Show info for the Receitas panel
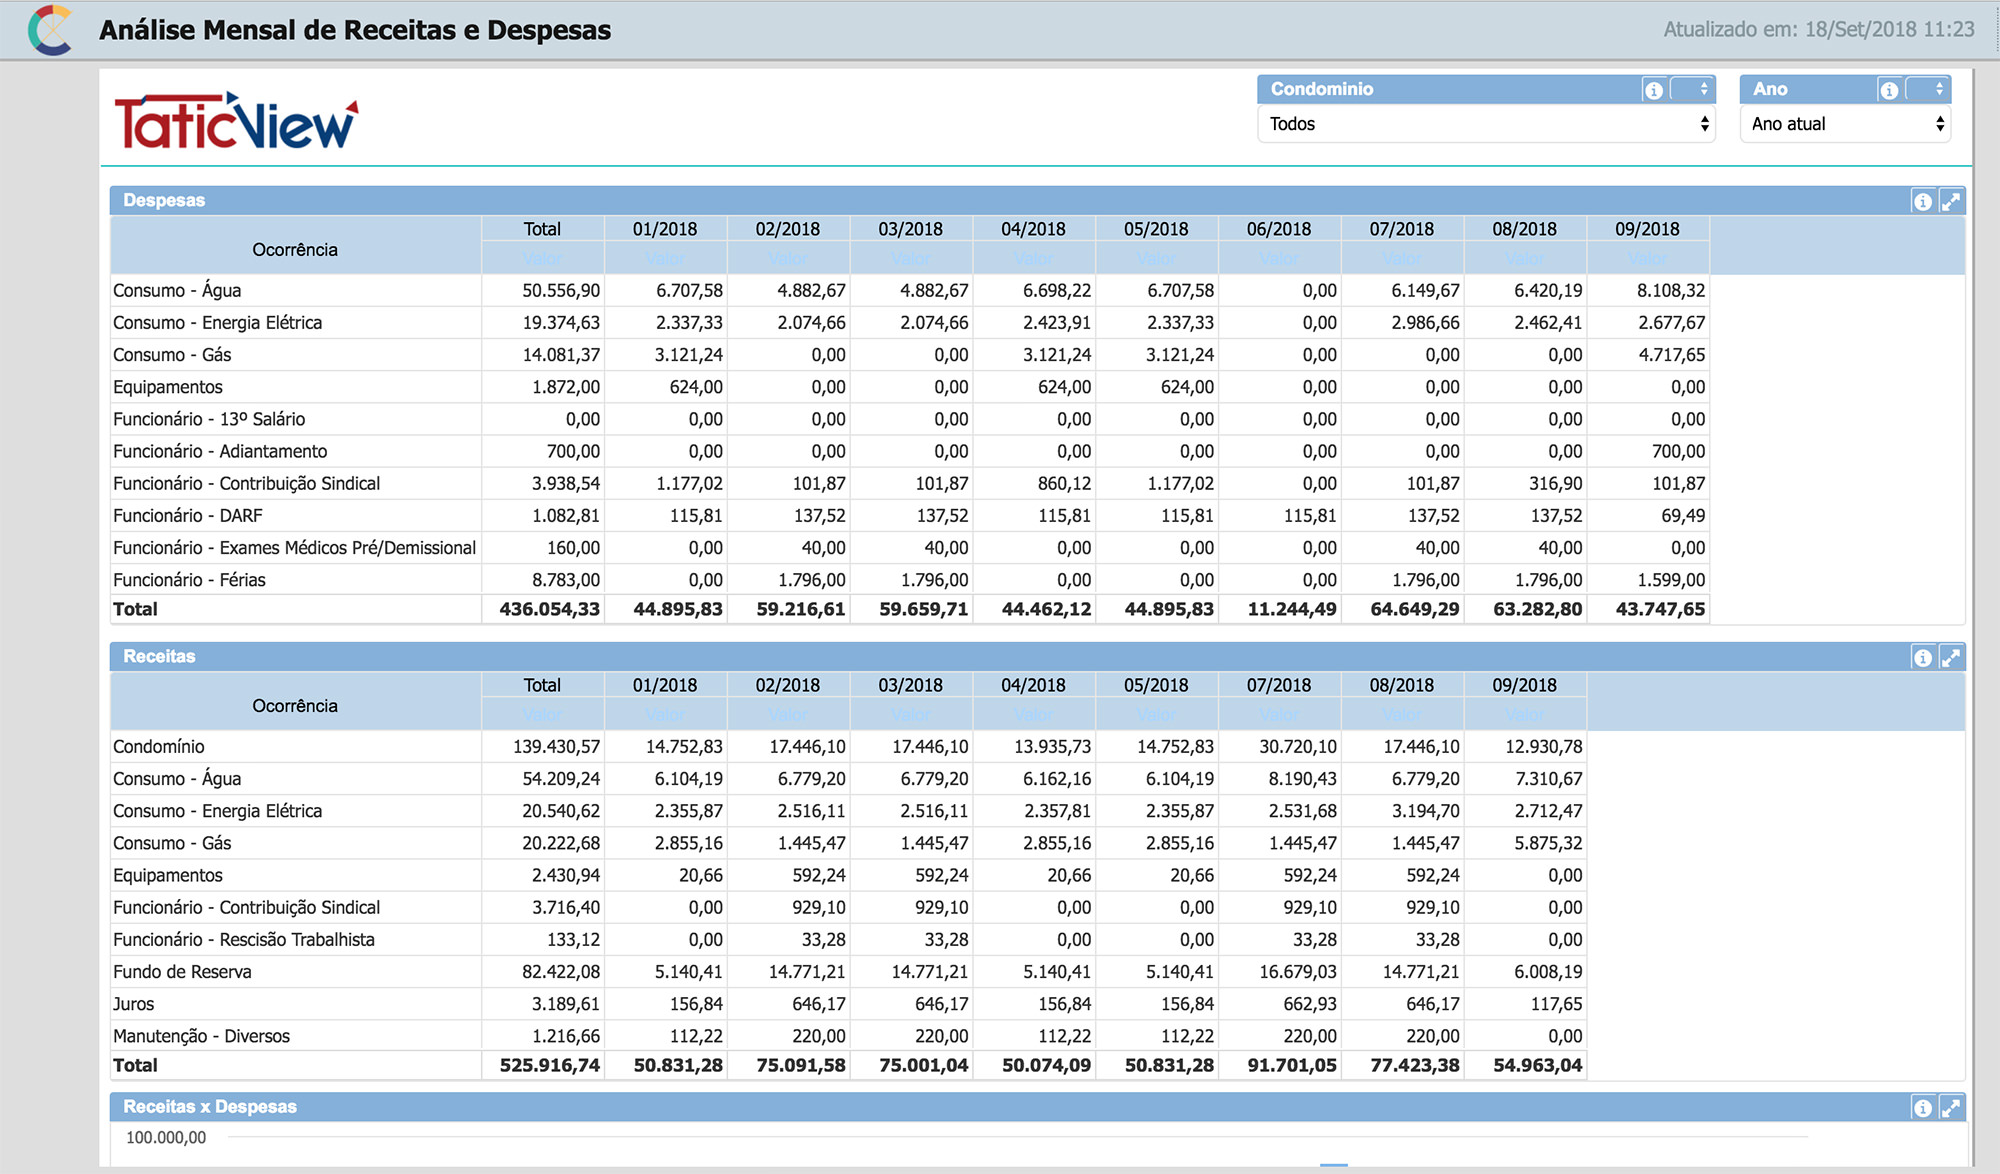 (1922, 657)
